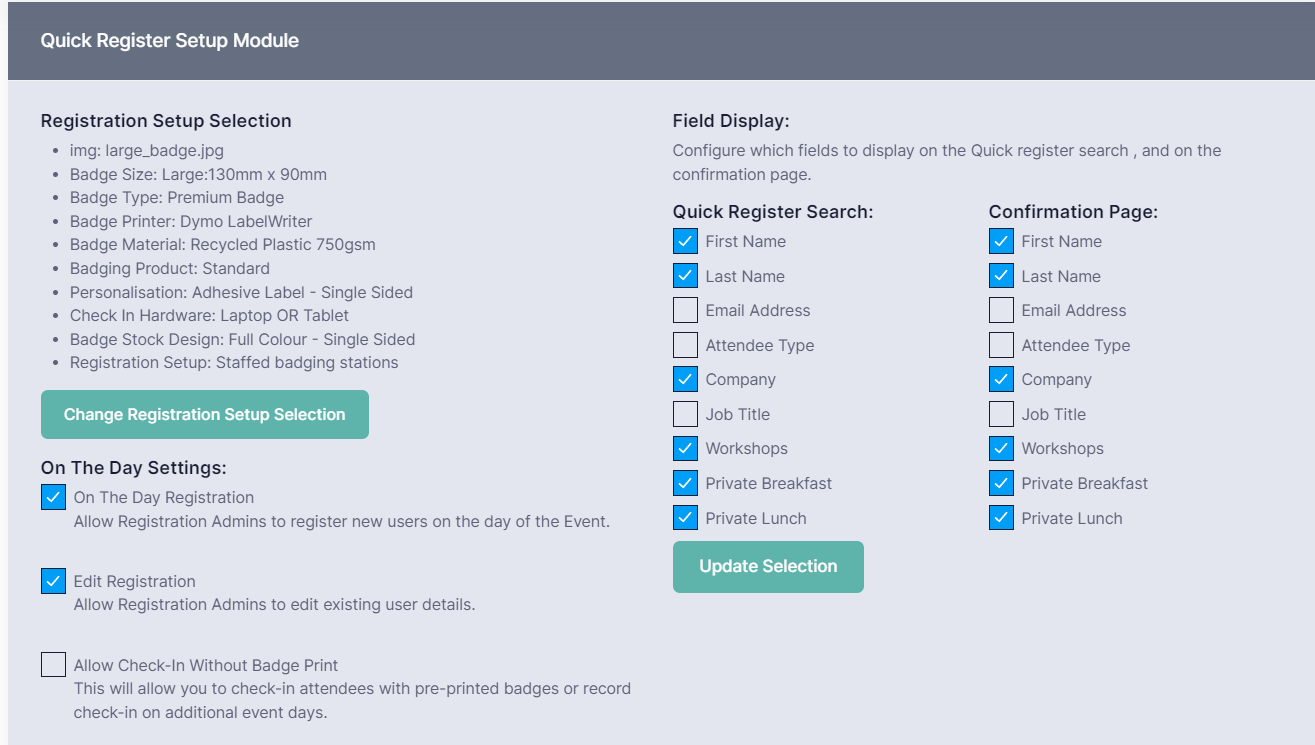This screenshot has width=1315, height=745.
Task: Disable Private Breakfast in Quick Register Search
Action: click(685, 483)
